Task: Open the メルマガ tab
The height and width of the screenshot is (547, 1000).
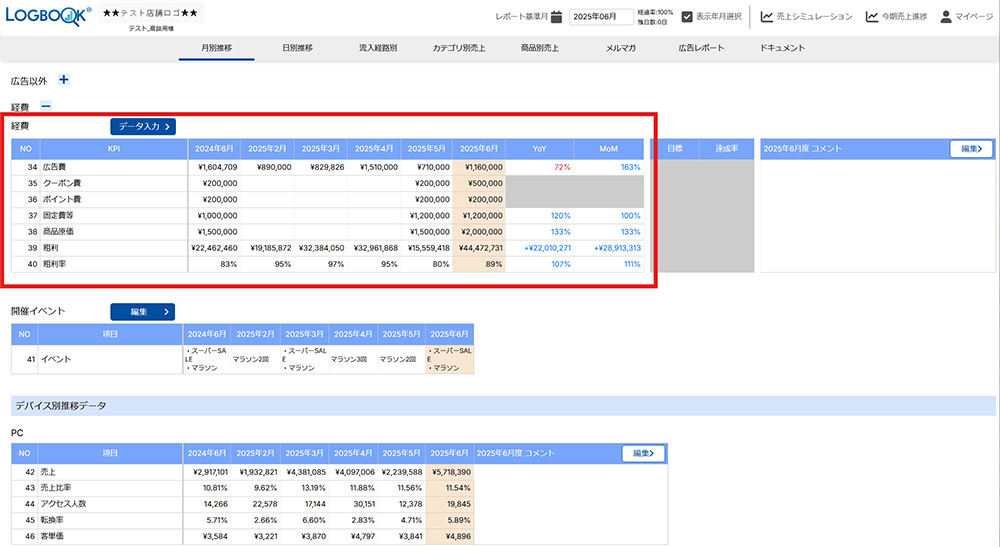Action: coord(618,48)
